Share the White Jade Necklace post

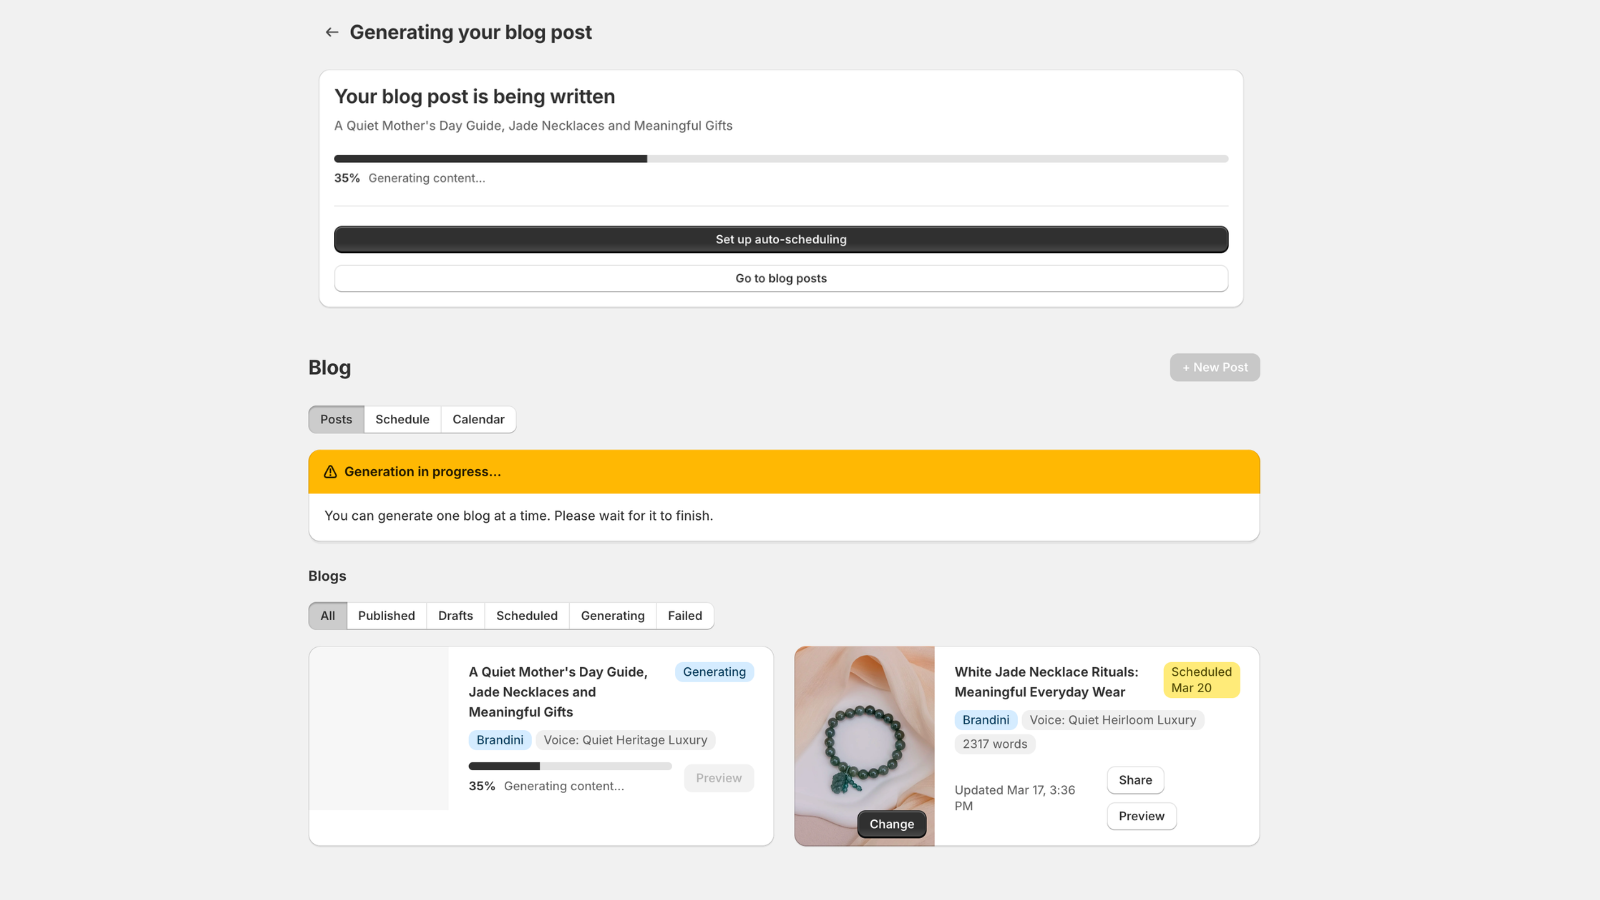1135,780
